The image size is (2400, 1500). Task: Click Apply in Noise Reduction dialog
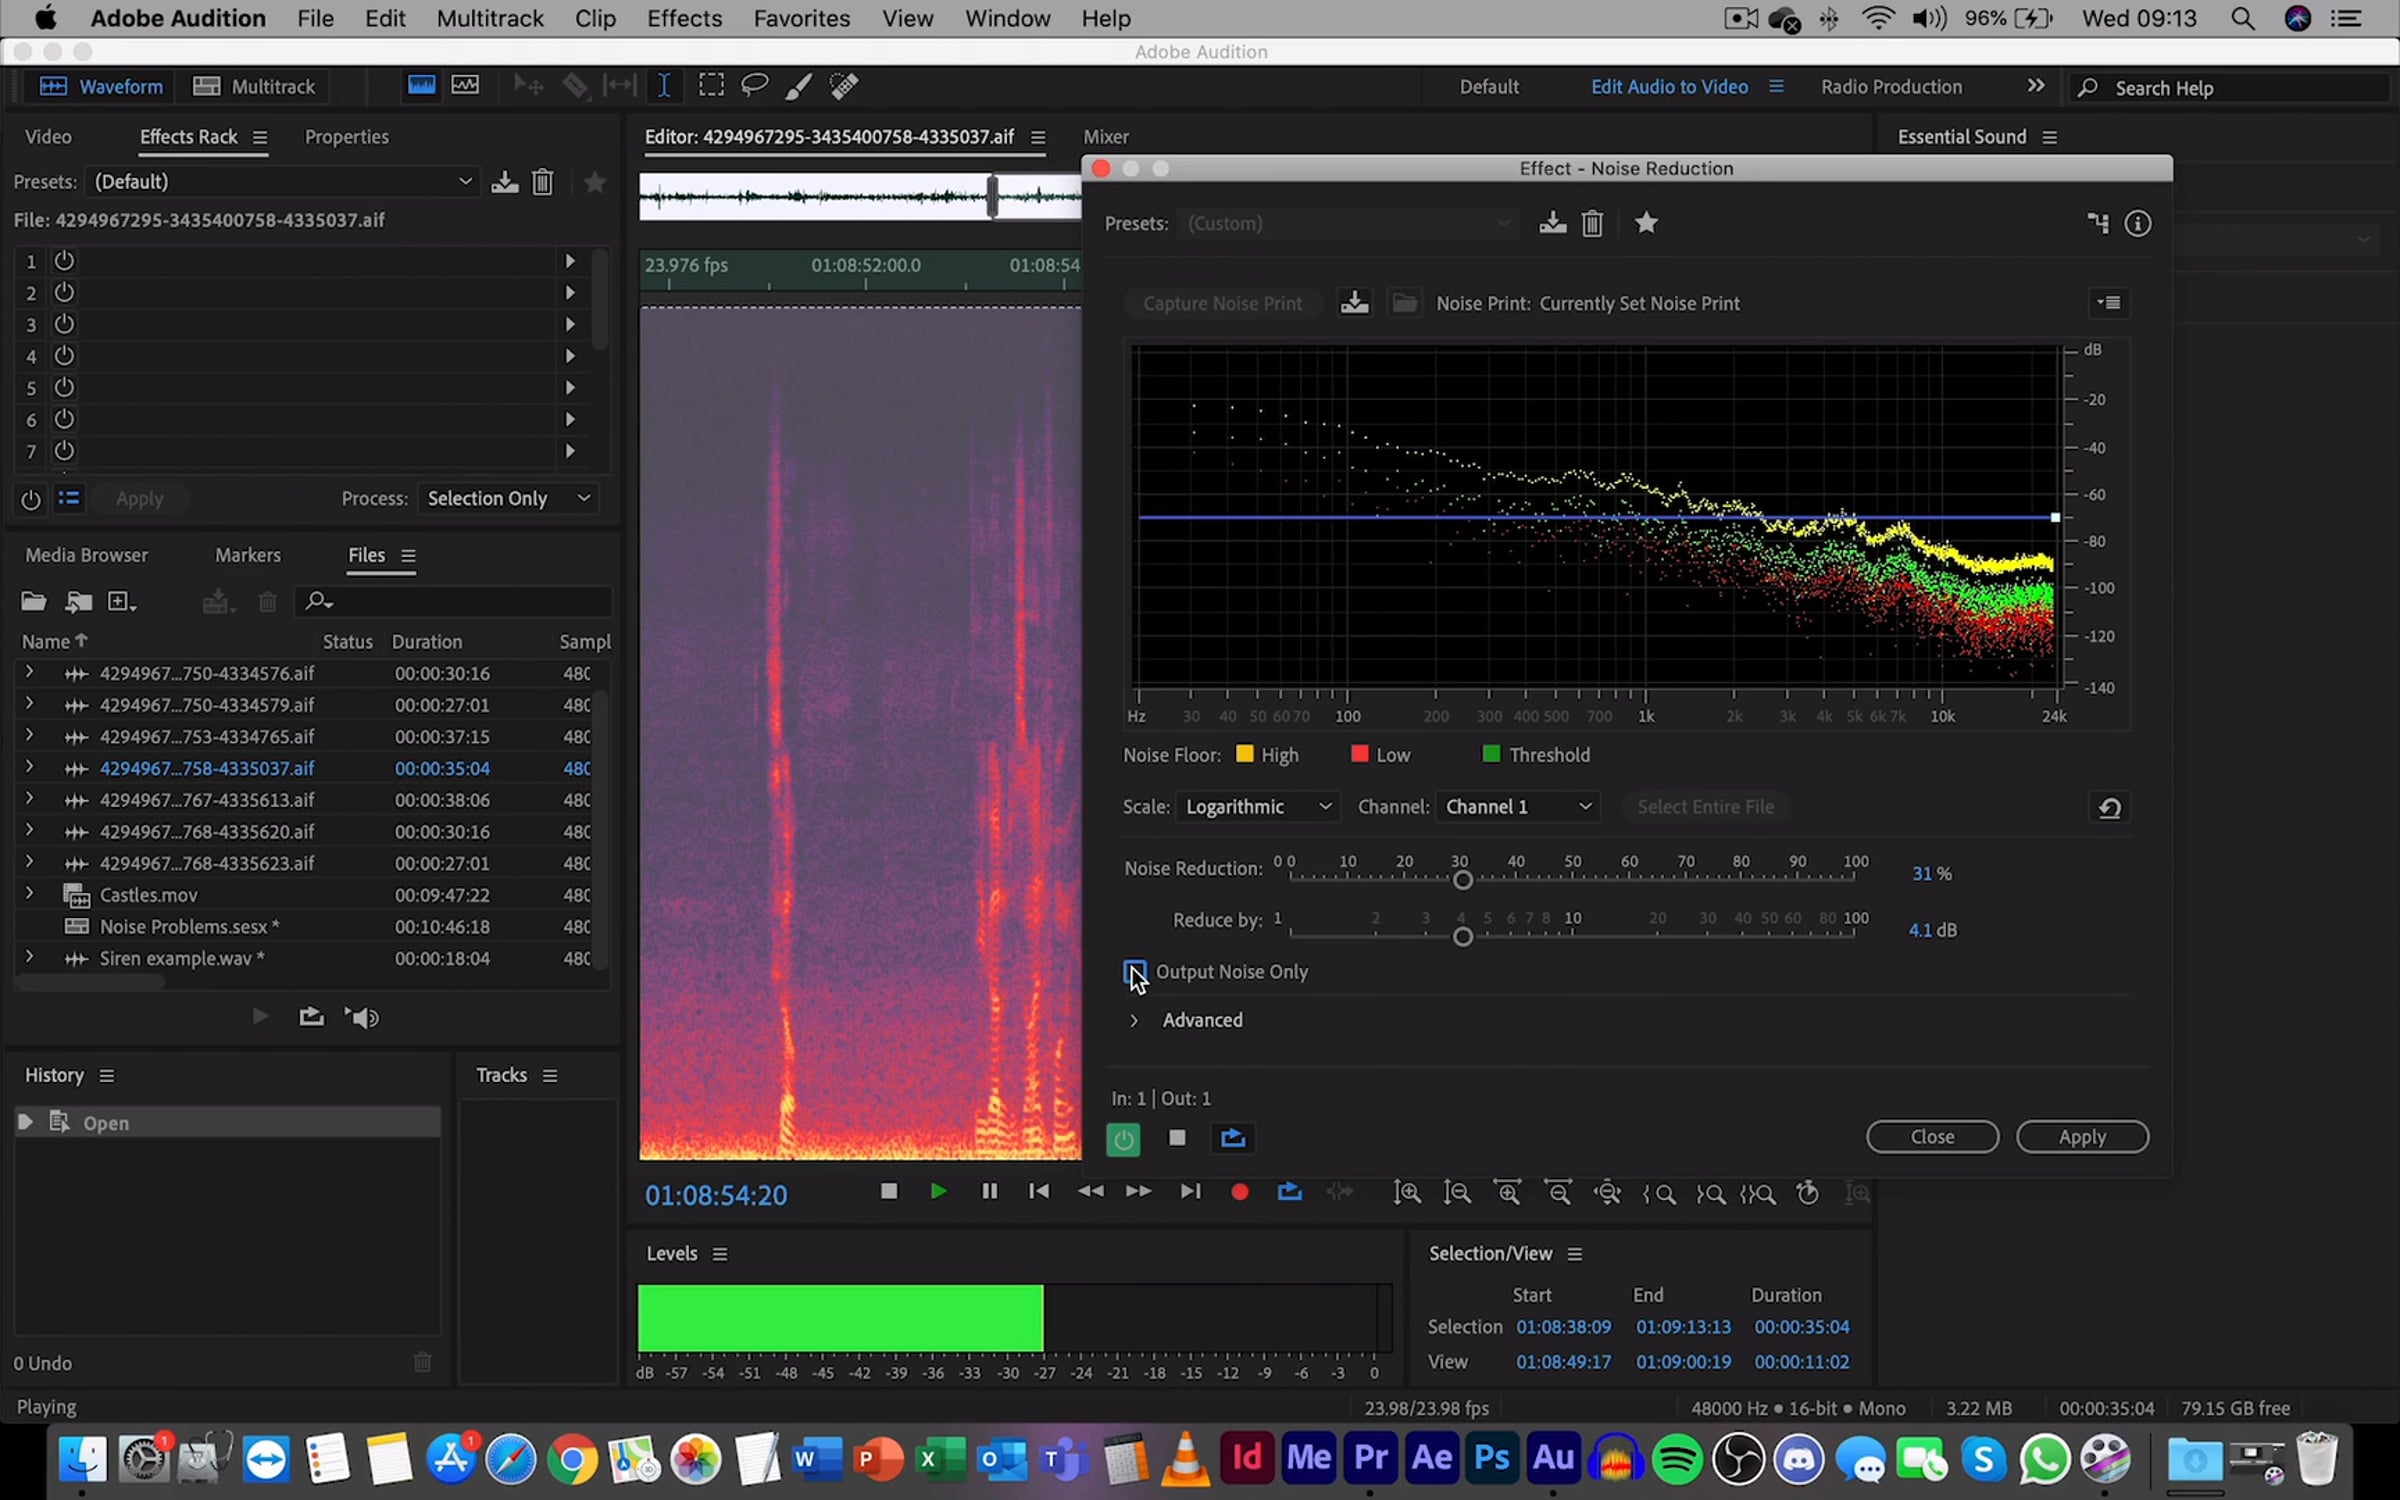point(2081,1137)
